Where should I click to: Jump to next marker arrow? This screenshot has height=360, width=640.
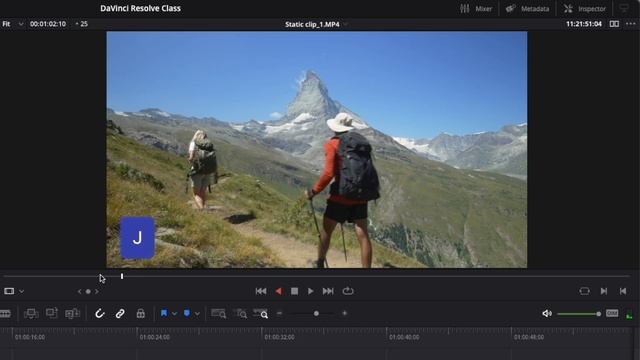pyautogui.click(x=97, y=291)
